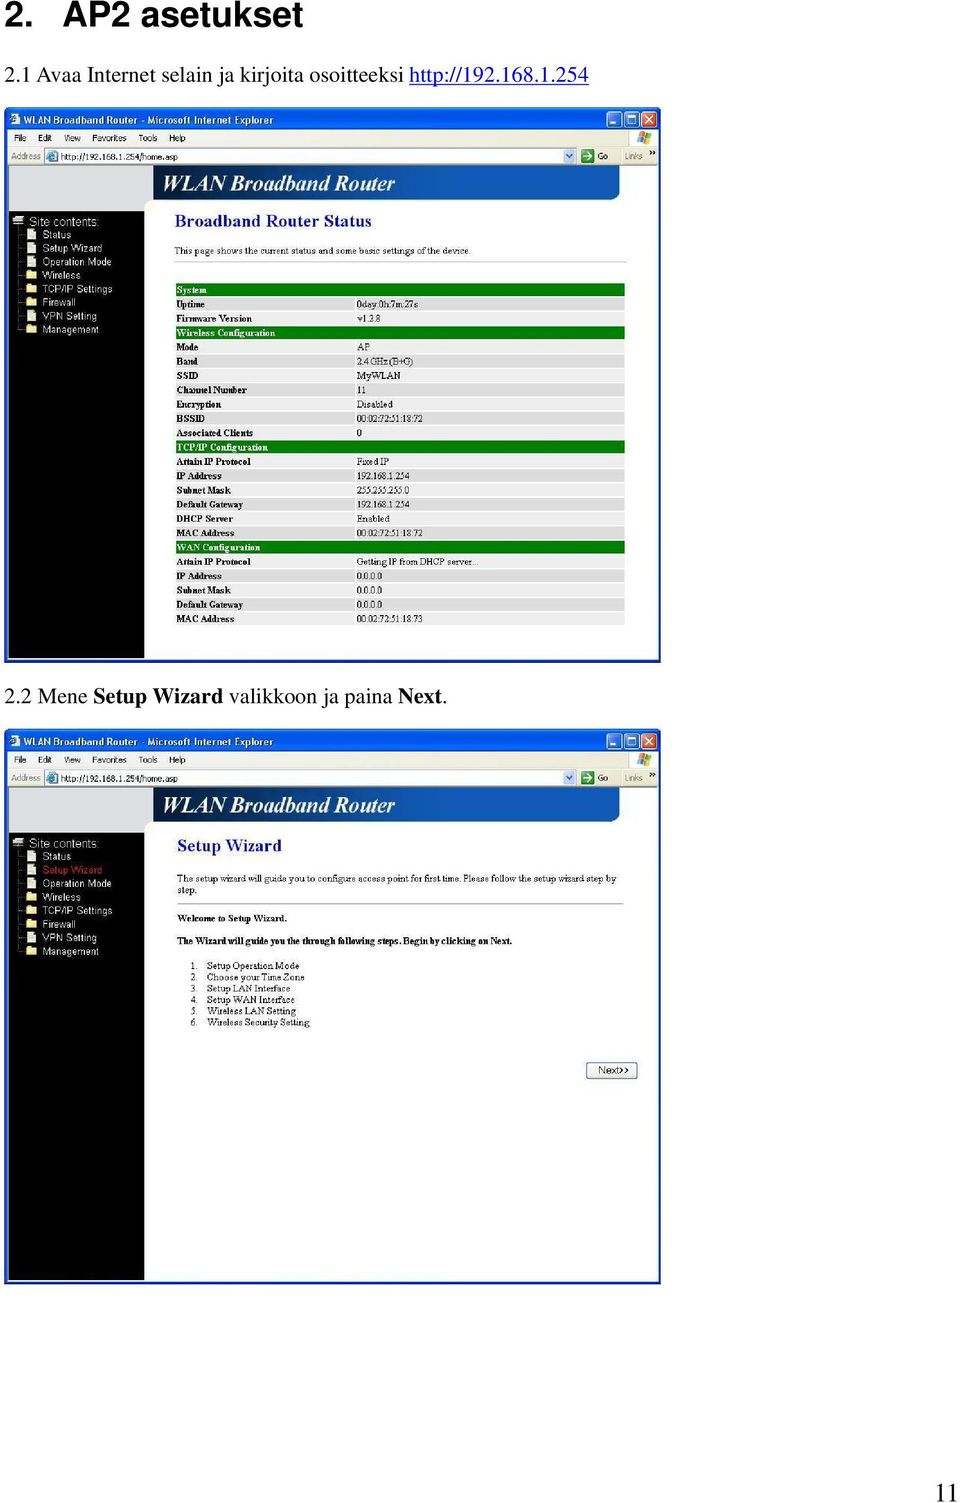
Task: Click the DHCP Server value "Enabled"
Action: tap(373, 519)
